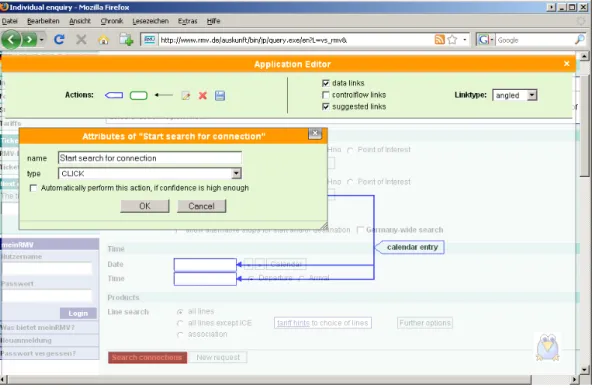
Task: Select the arrow link action icon
Action: click(x=163, y=95)
